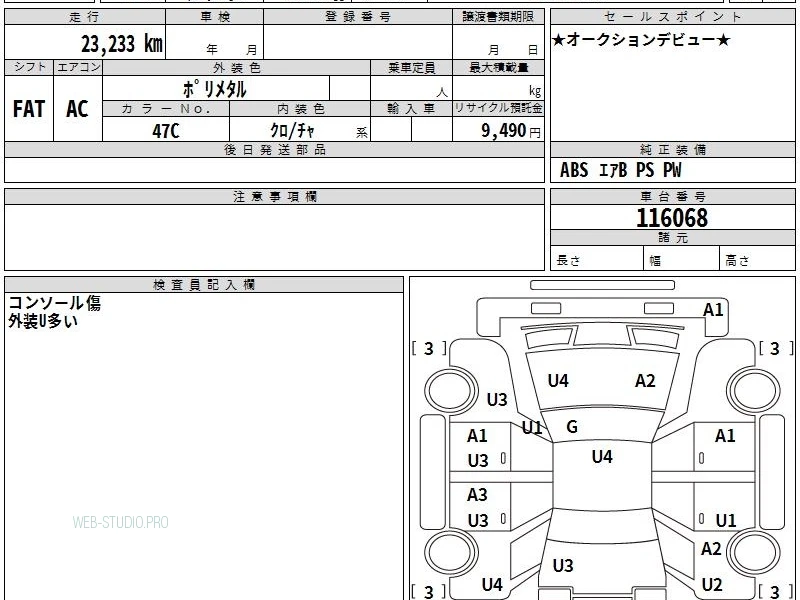Select the ★オークションデビュー★ text

pyautogui.click(x=641, y=40)
